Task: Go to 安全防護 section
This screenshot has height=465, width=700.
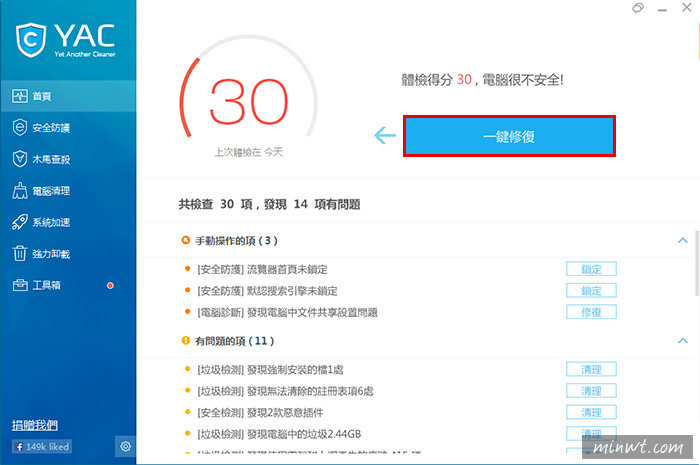Action: (x=68, y=128)
